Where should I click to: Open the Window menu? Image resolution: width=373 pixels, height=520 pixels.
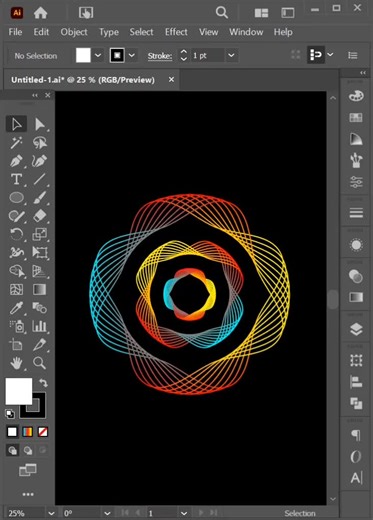point(246,32)
